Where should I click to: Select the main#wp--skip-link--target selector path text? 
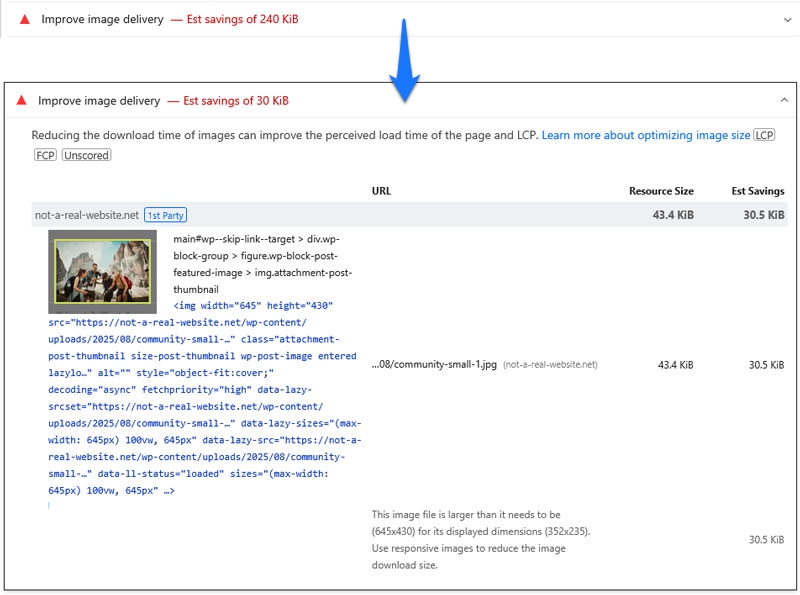[262, 264]
